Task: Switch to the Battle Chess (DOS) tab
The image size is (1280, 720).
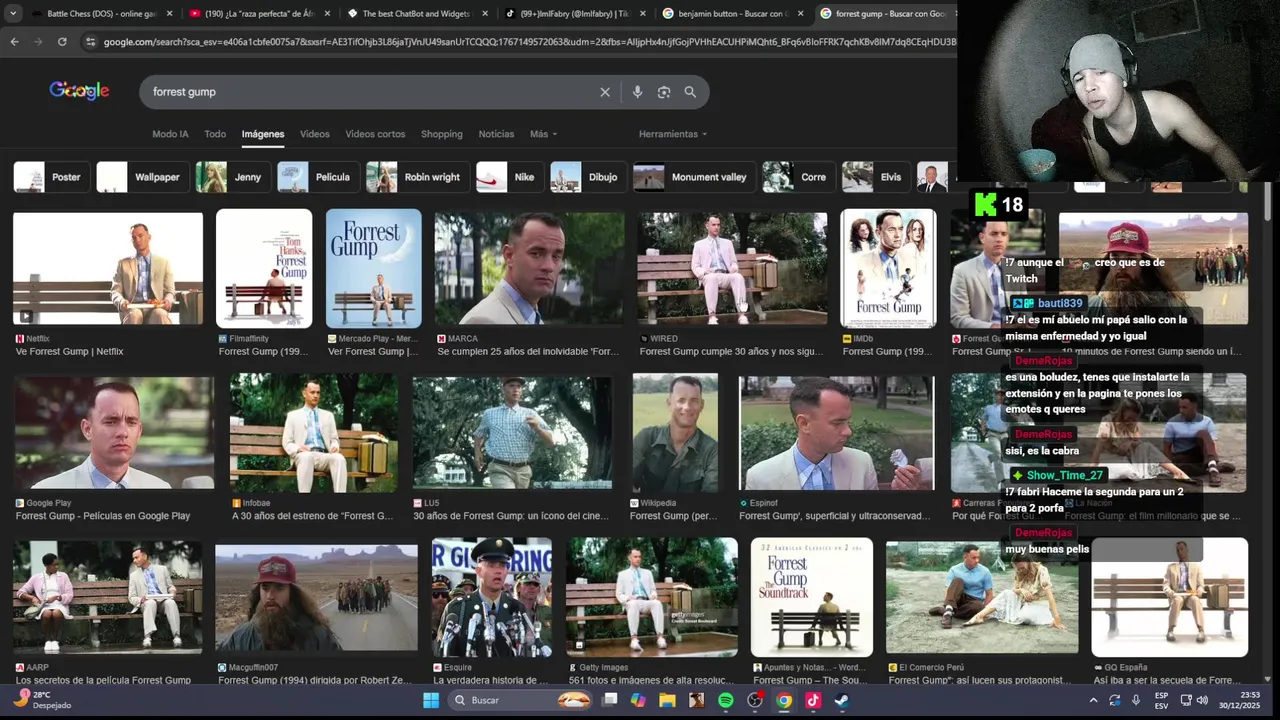Action: point(101,14)
